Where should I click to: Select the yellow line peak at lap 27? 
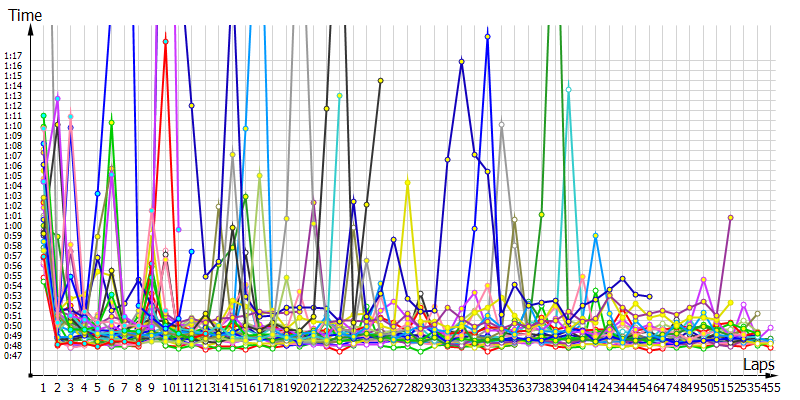coord(407,182)
